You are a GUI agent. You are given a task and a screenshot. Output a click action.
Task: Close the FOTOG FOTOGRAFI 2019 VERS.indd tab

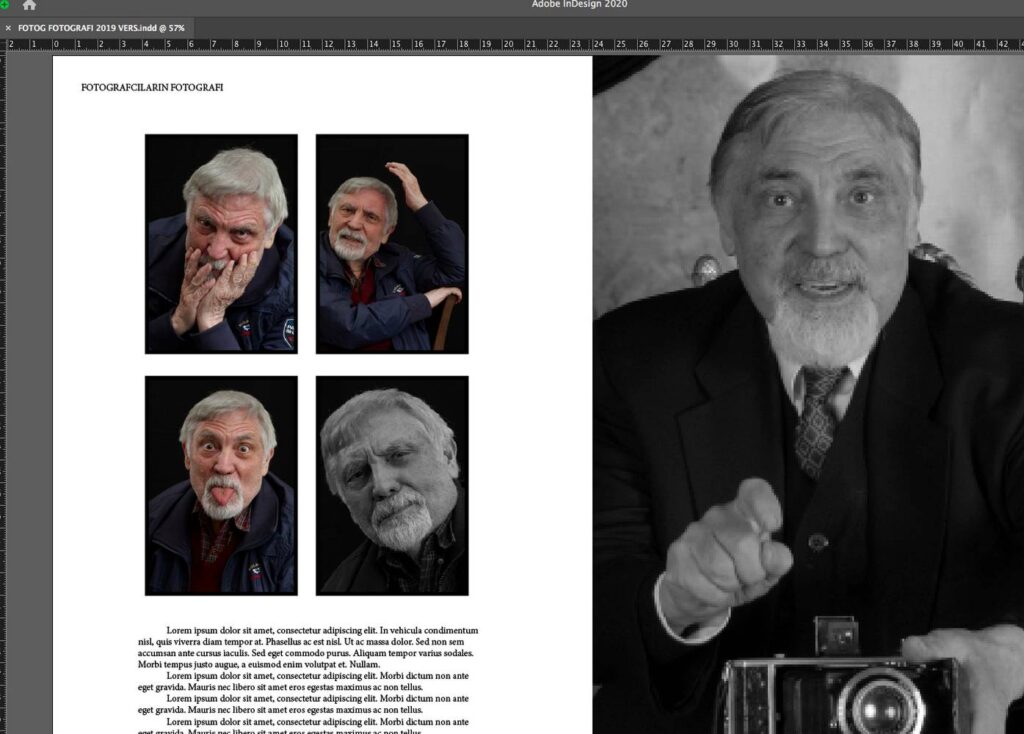click(x=8, y=28)
